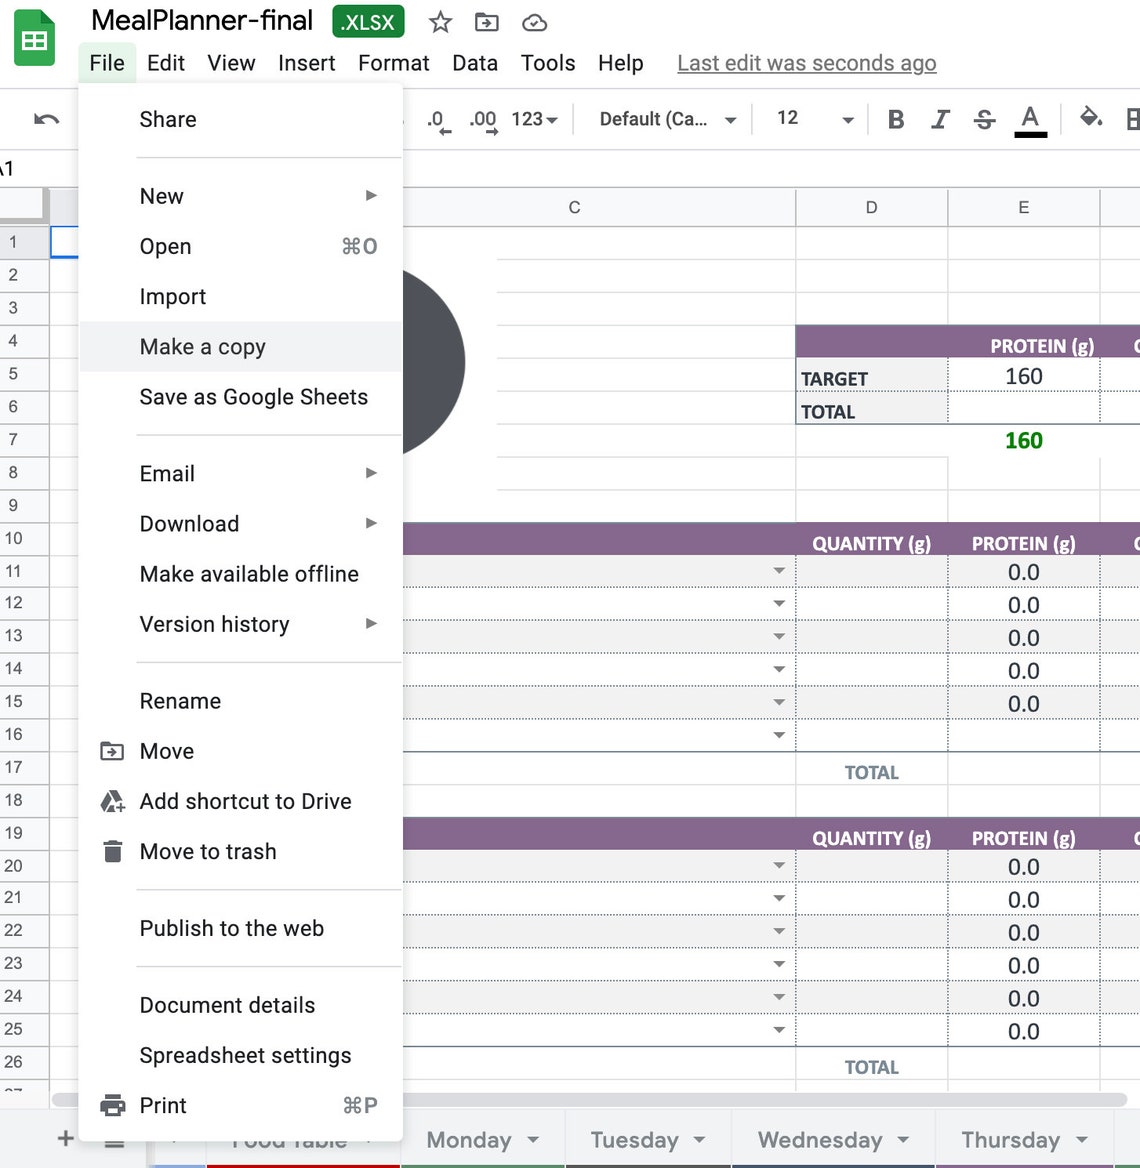Select Save as Google Sheets

[x=241, y=397]
